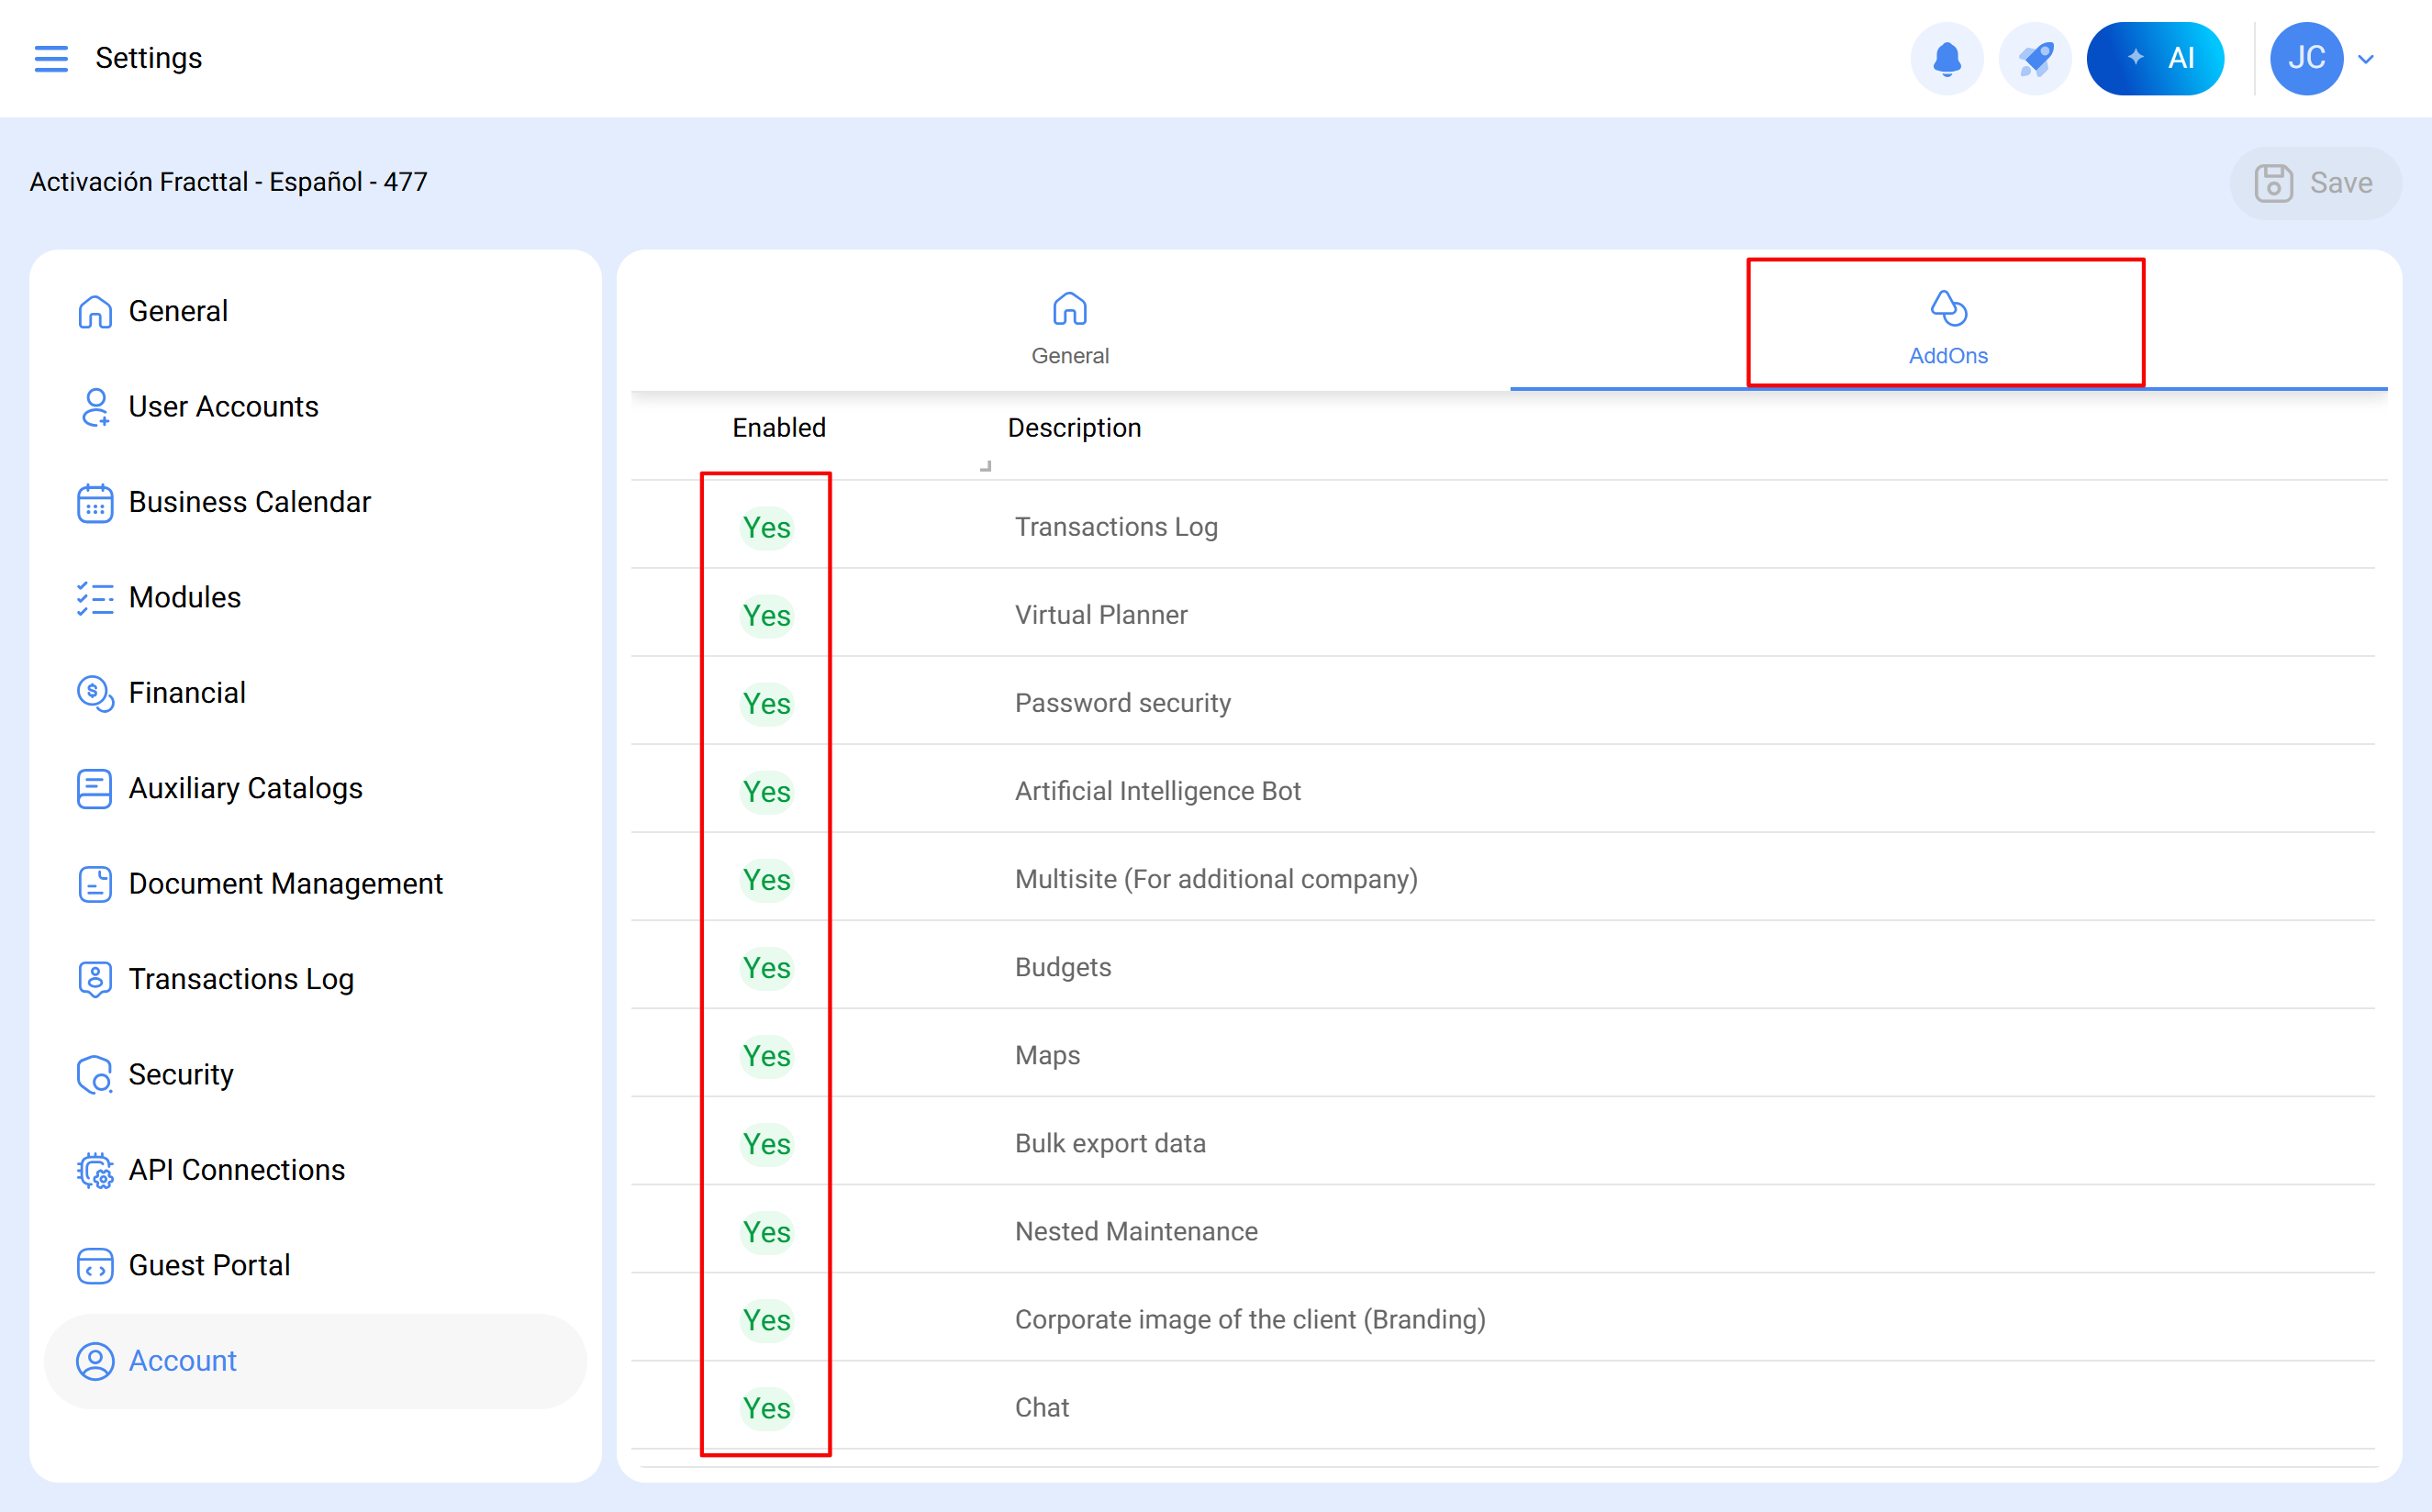Select Account in the left sidebar
Image resolution: width=2432 pixels, height=1512 pixels.
[x=182, y=1361]
